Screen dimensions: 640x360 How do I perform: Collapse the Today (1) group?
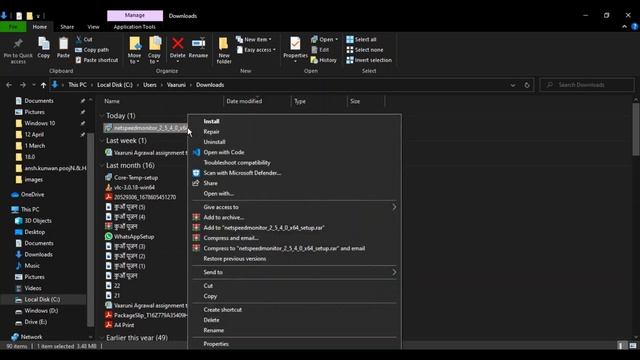(102, 116)
